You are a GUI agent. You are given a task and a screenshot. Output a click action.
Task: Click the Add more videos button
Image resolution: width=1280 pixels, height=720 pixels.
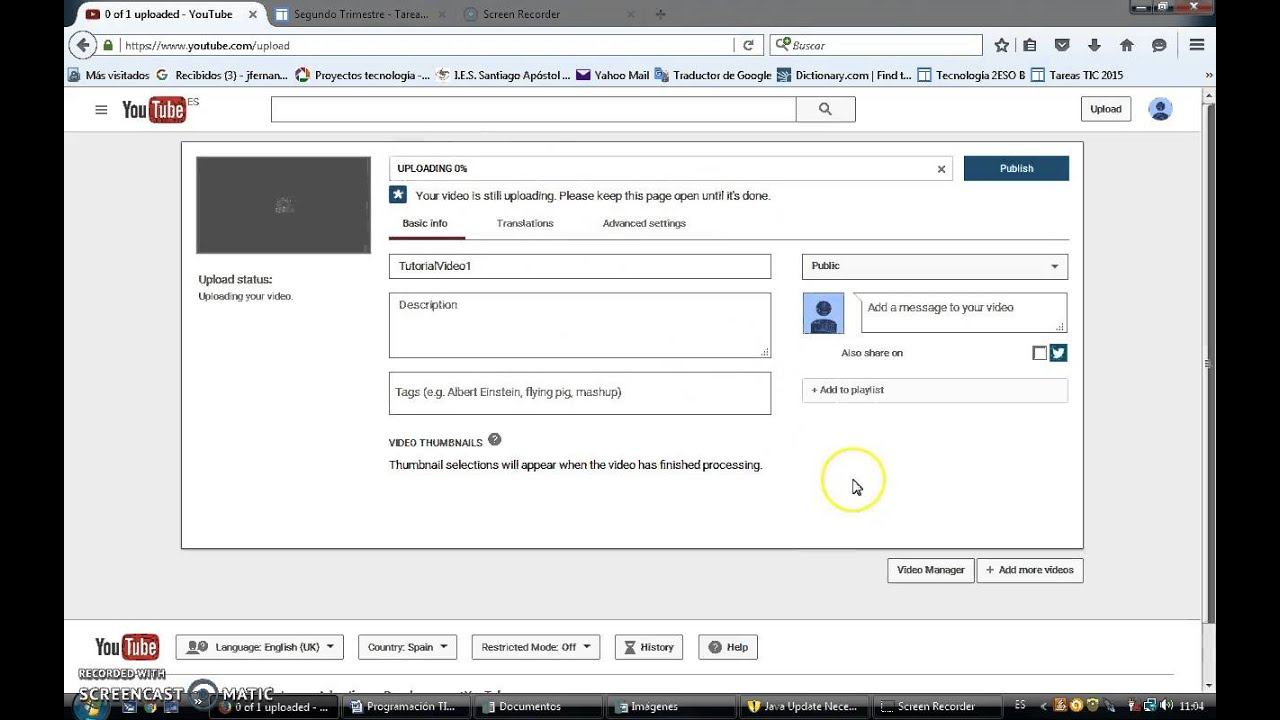1030,570
